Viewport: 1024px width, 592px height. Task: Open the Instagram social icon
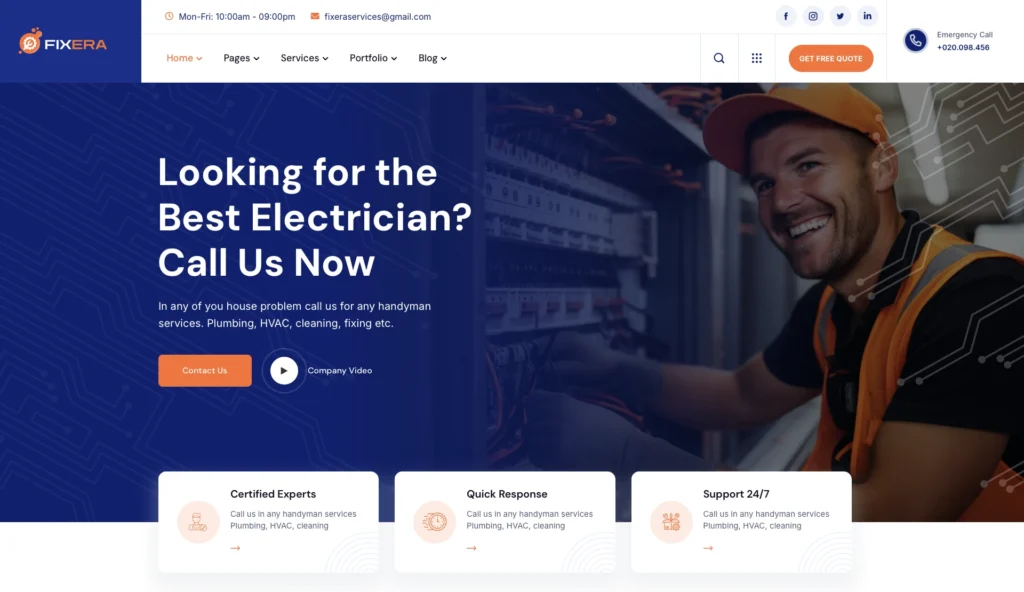pos(813,16)
